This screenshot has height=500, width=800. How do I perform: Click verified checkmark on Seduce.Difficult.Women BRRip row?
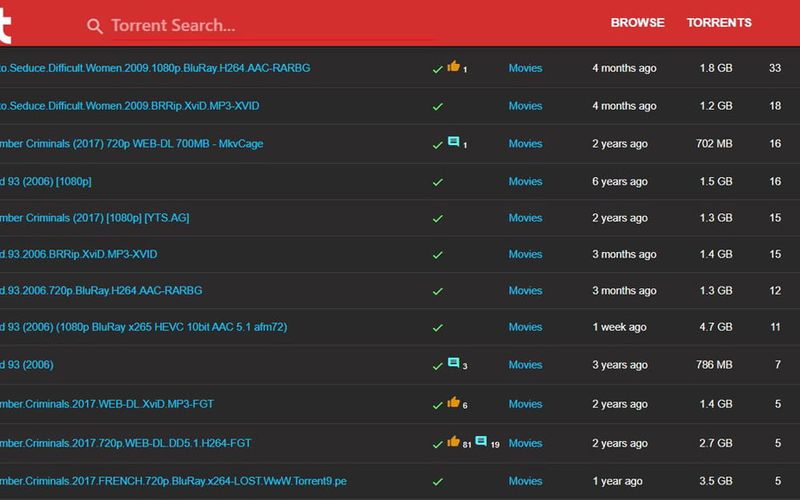tap(437, 107)
